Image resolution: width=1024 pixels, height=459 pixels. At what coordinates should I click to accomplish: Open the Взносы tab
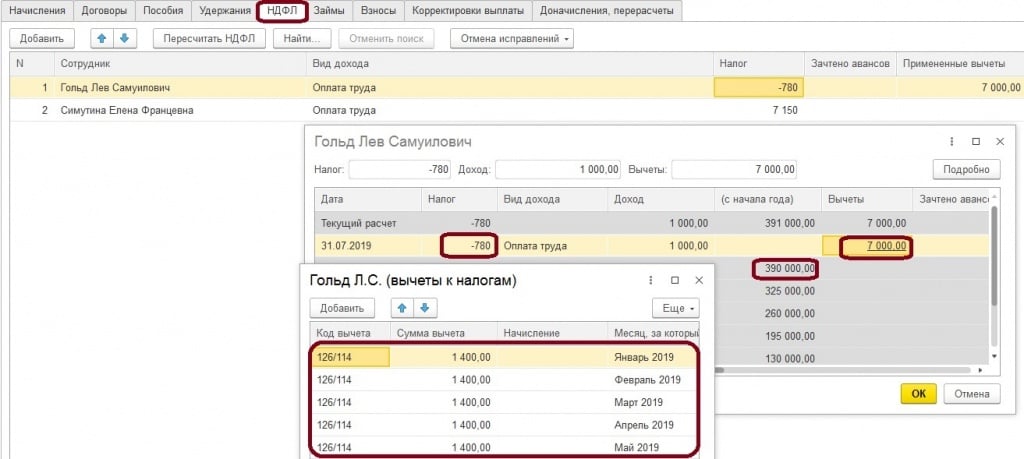375,11
